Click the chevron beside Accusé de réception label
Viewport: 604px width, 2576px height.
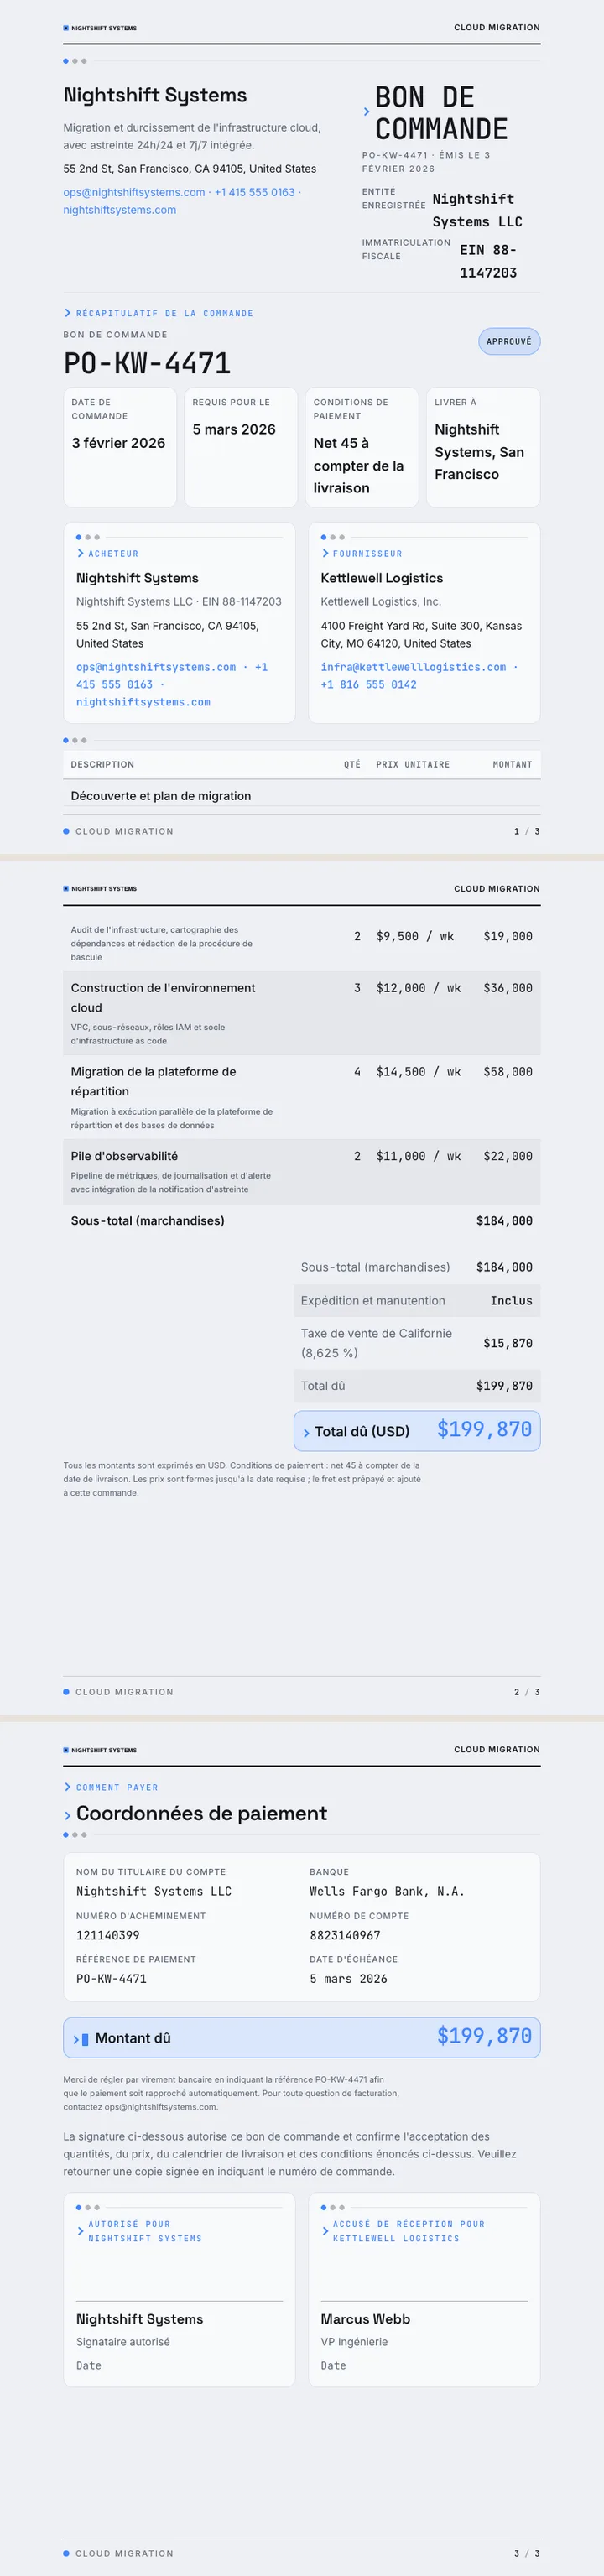325,2231
